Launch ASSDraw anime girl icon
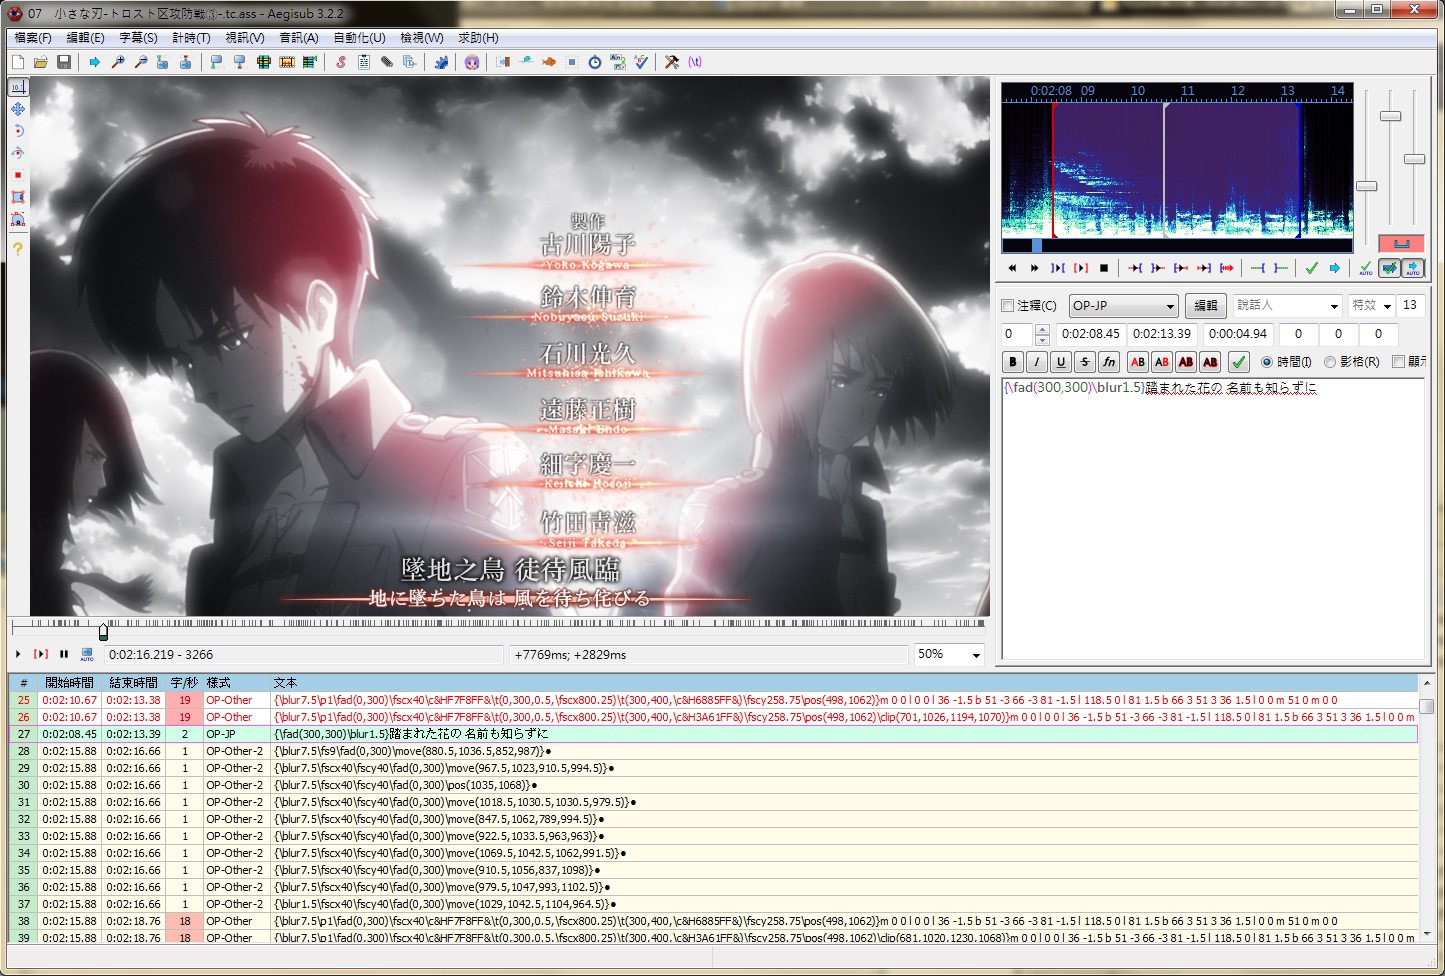Screen dimensions: 1445x976 (472, 62)
